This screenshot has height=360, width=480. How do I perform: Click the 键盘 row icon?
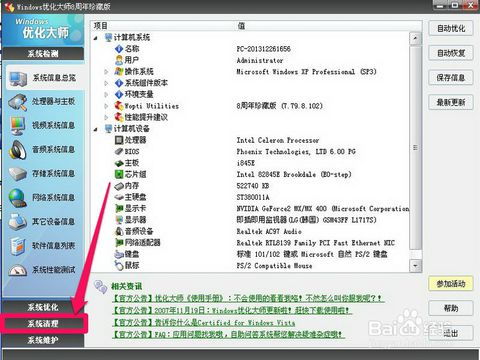coord(119,254)
